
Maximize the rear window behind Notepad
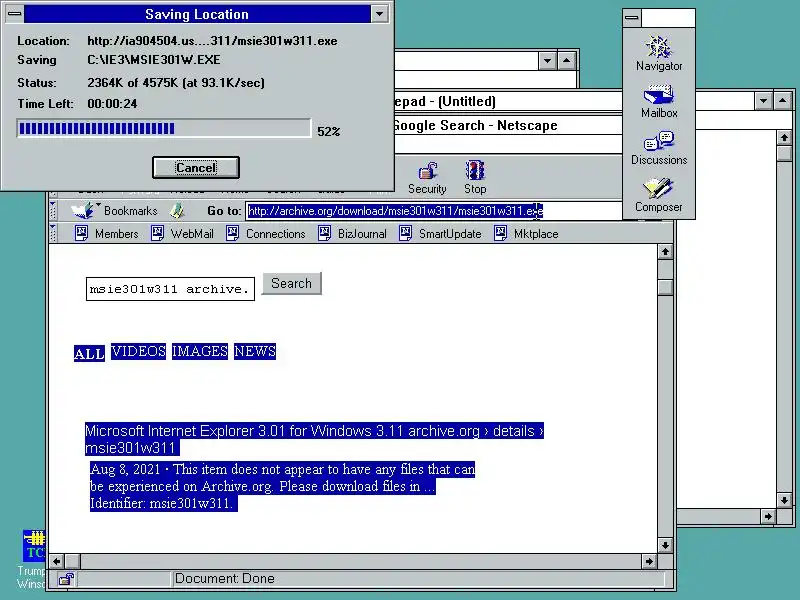point(566,61)
